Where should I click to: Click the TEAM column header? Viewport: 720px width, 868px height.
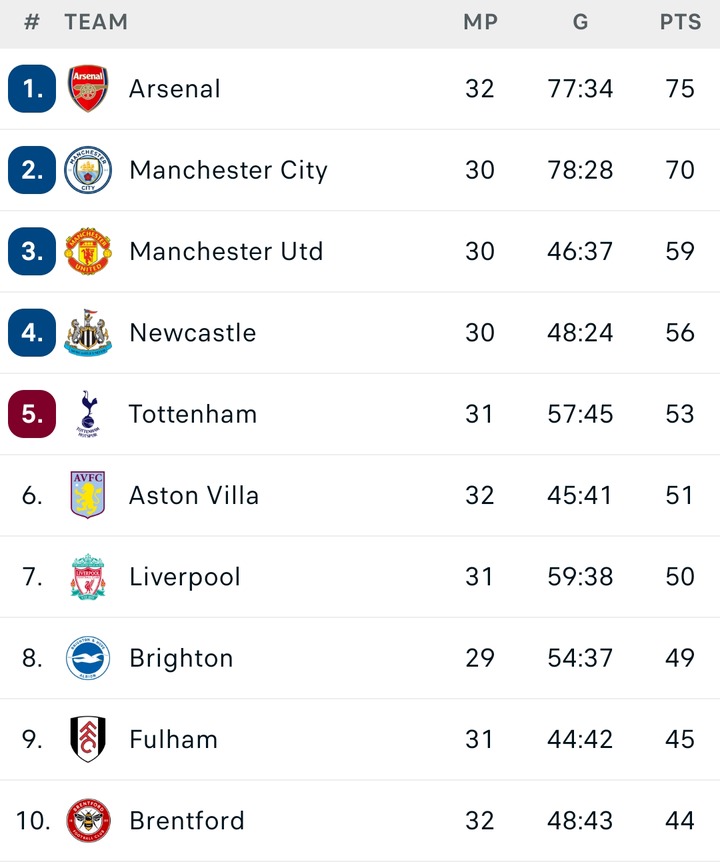96,22
